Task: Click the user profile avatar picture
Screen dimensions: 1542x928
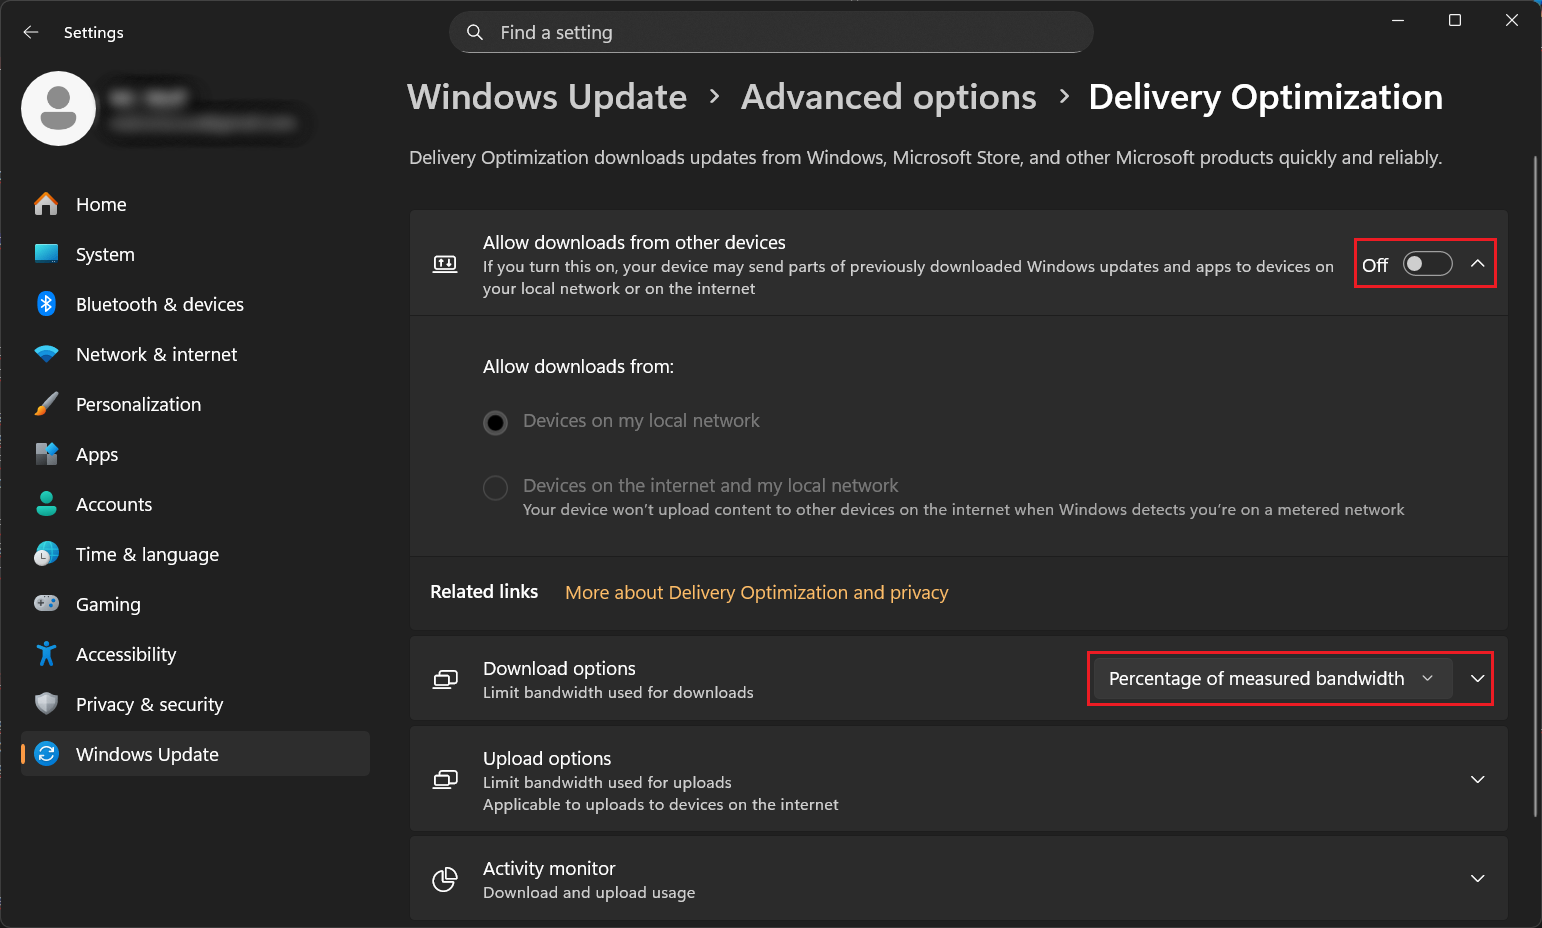Action: [x=58, y=108]
